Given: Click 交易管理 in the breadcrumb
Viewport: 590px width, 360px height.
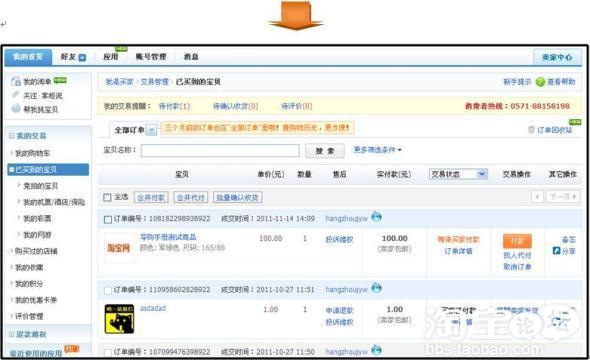Looking at the screenshot, I should coord(154,82).
